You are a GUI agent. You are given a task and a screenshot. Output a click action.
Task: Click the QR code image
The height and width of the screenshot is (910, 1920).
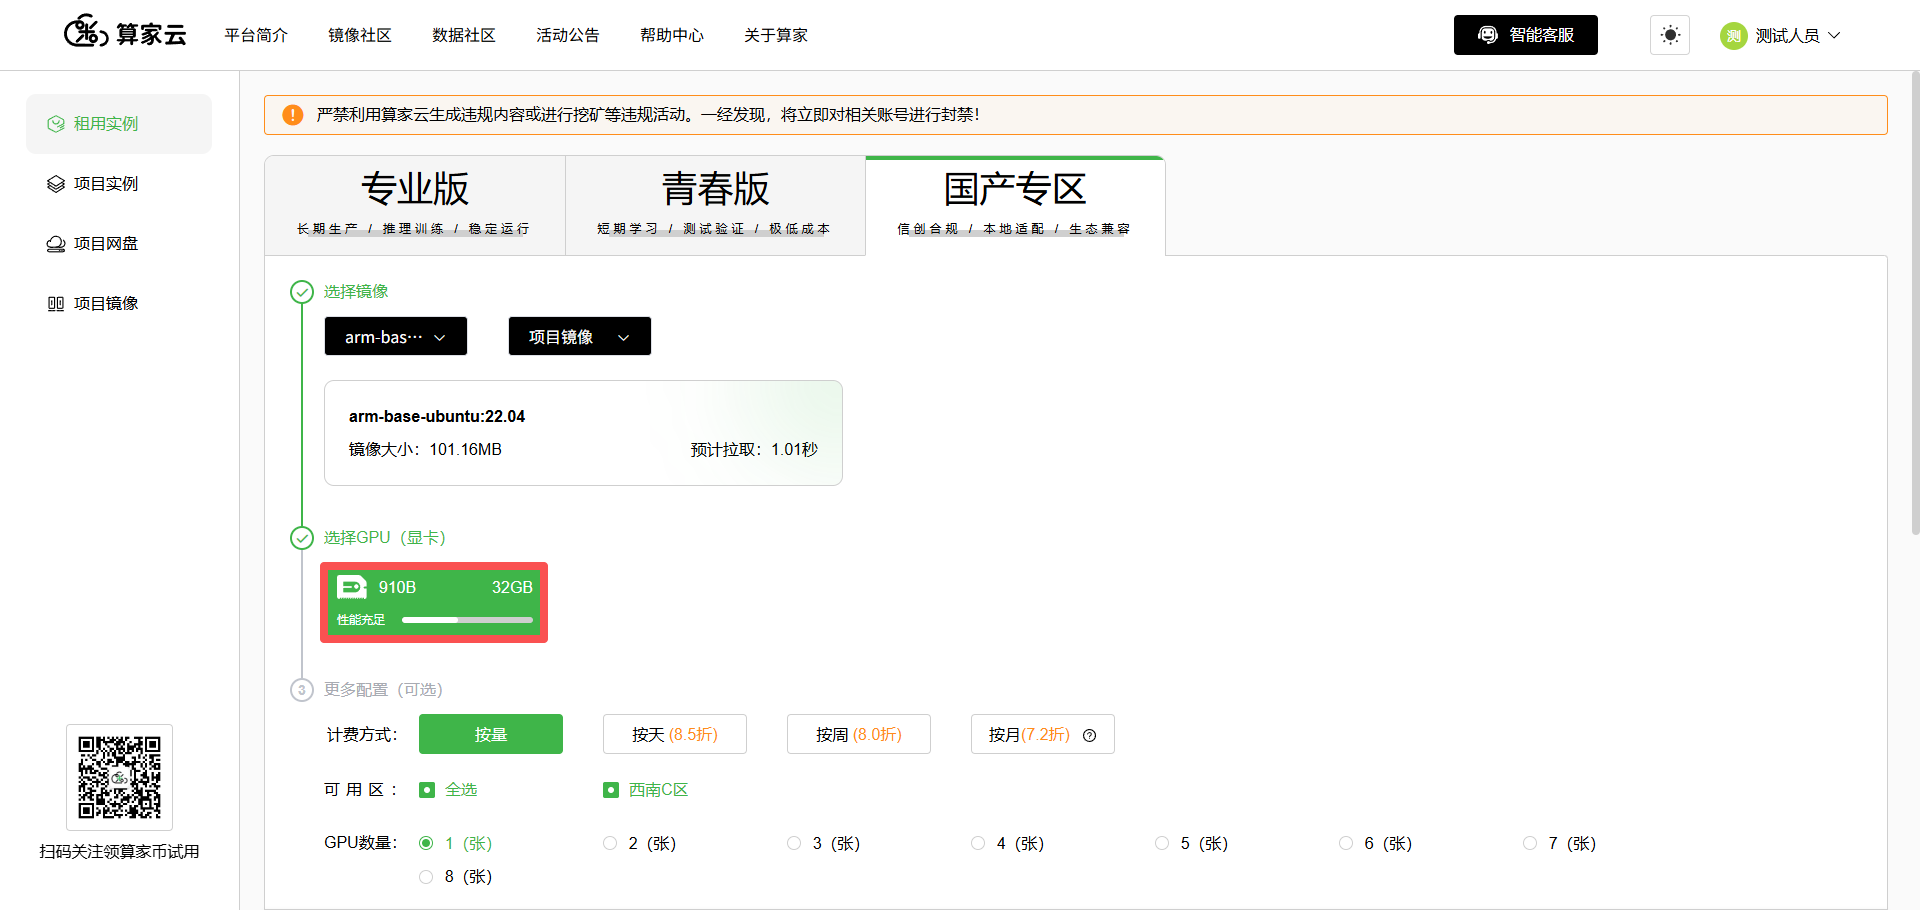pyautogui.click(x=120, y=777)
